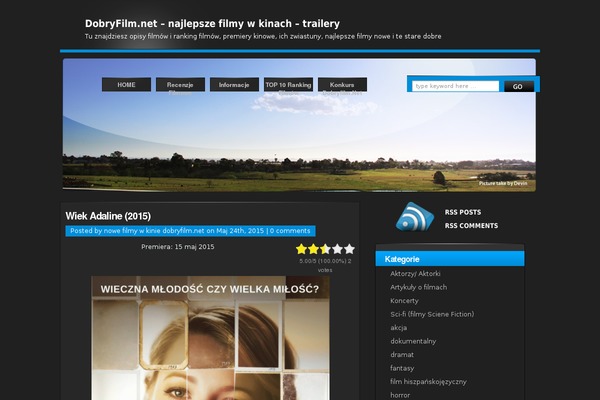Submit search with GO button
The width and height of the screenshot is (600, 400).
(518, 87)
